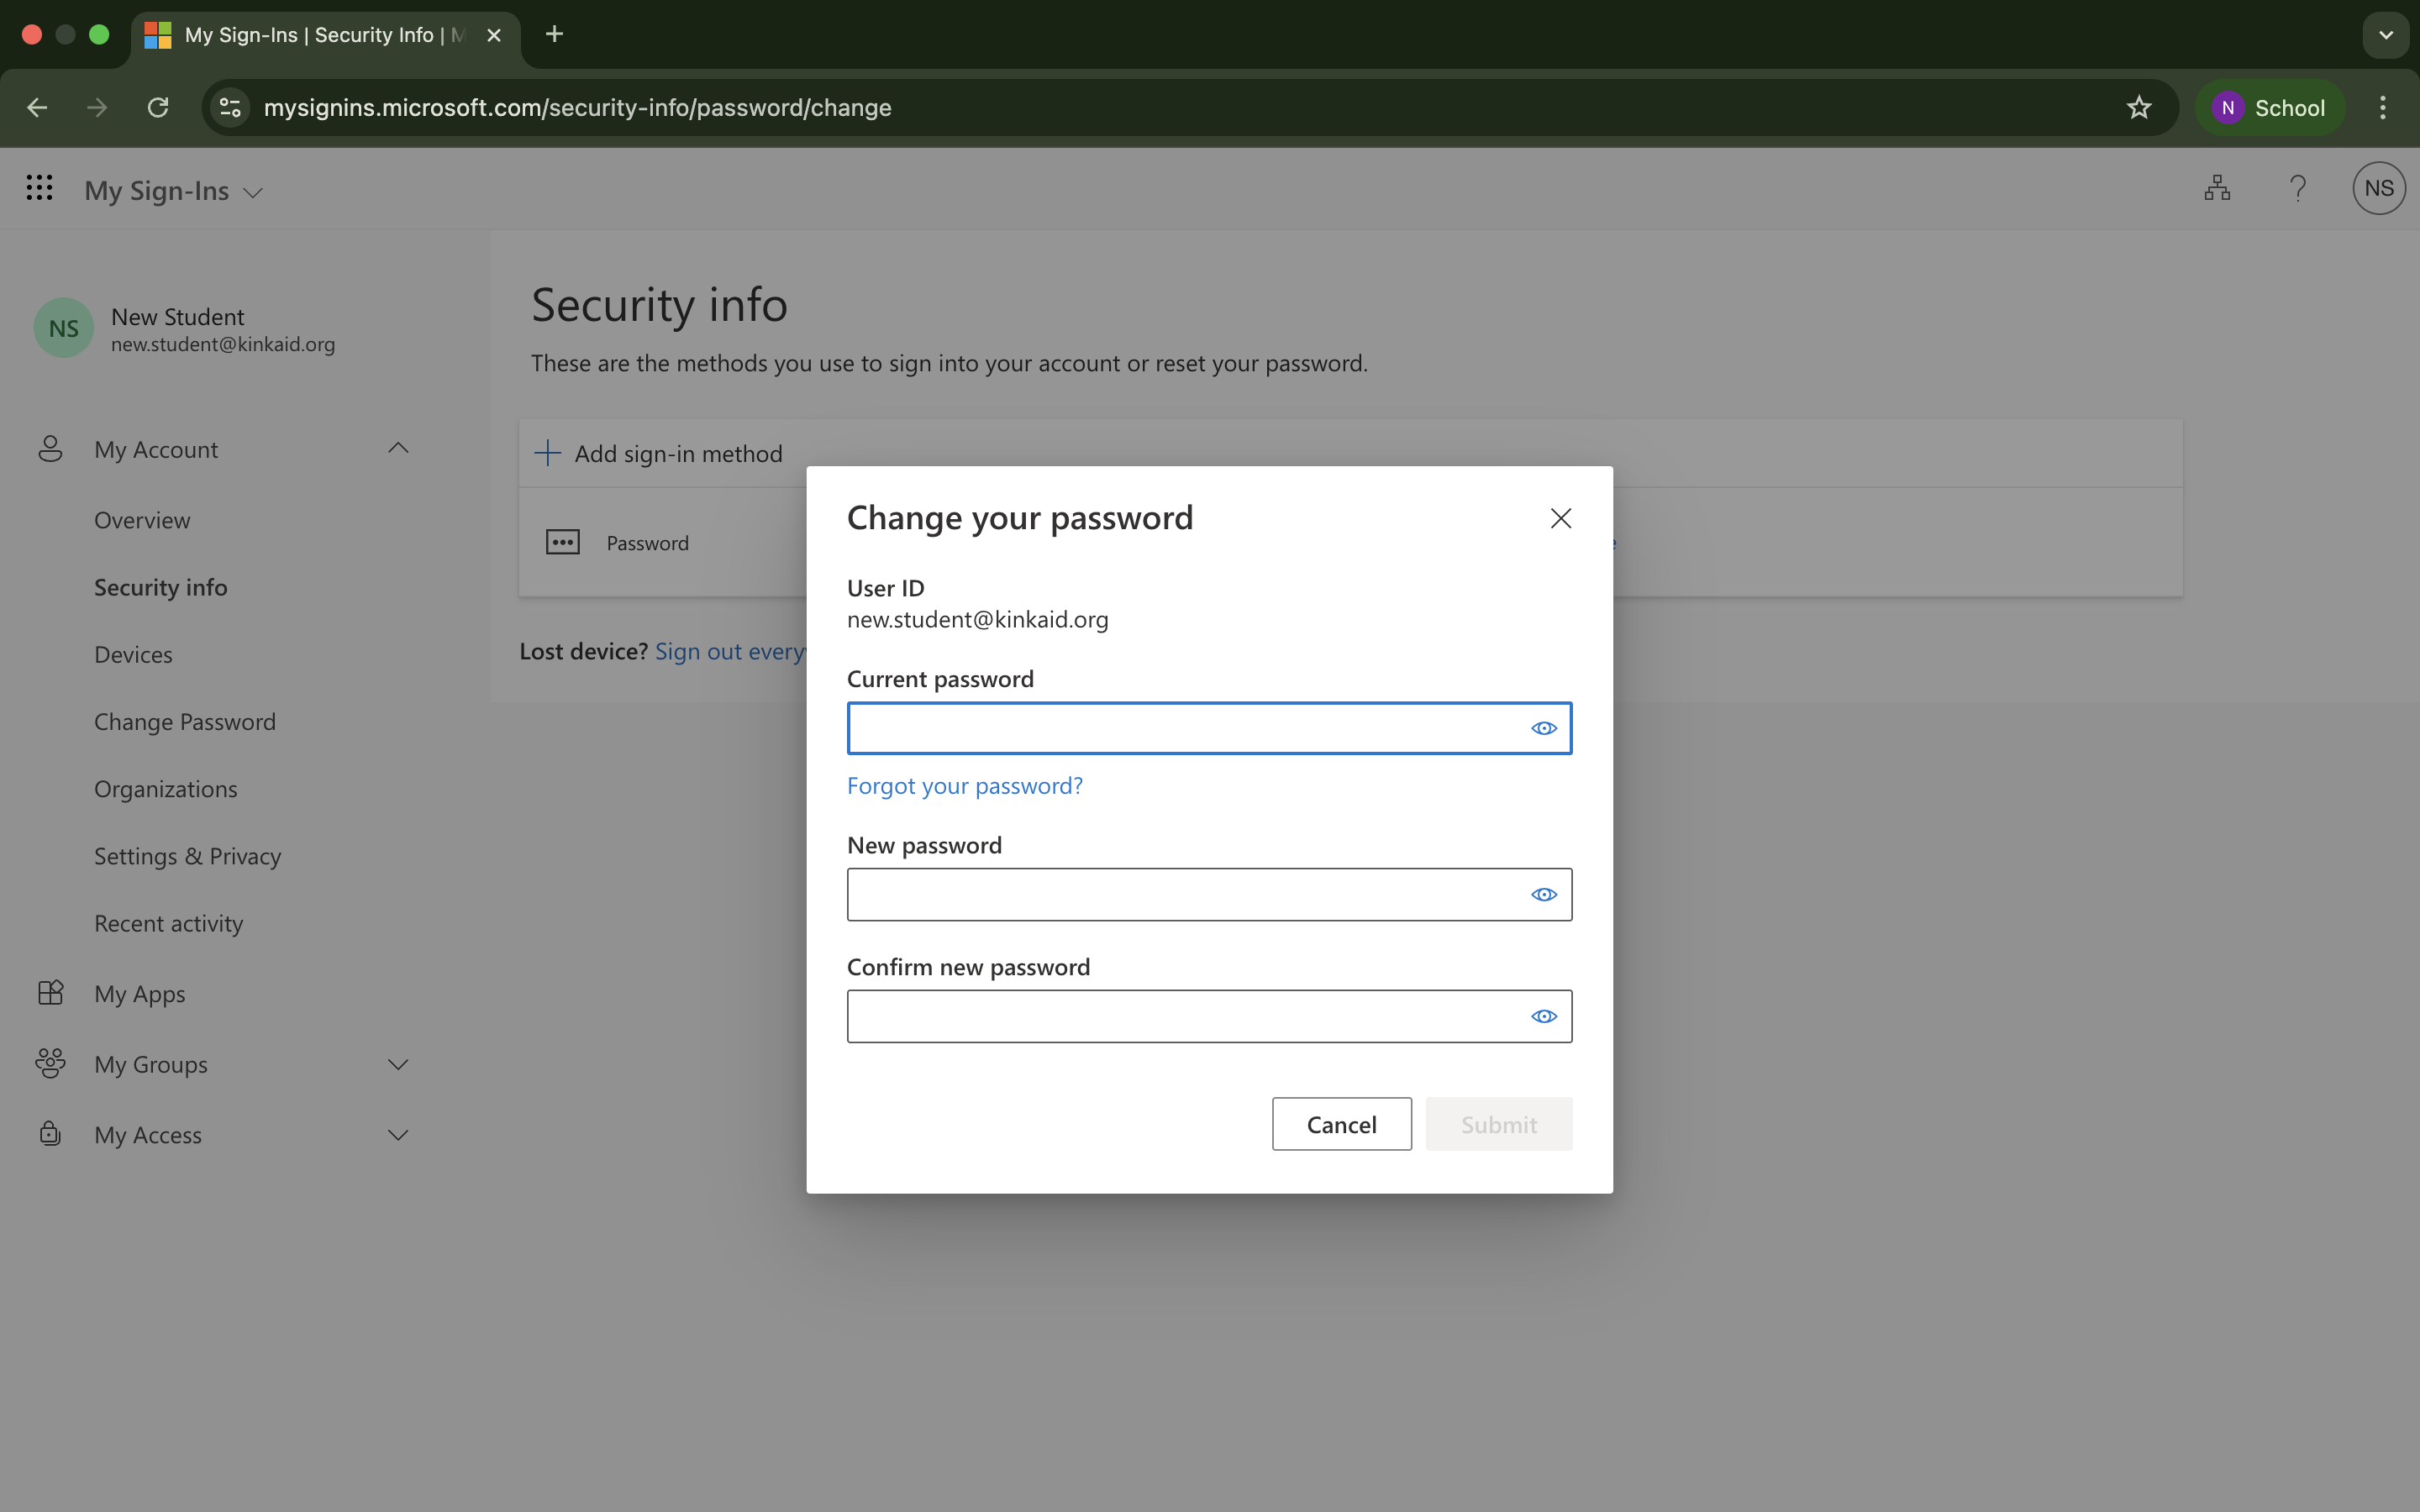Toggle visibility of confirm new password
Viewport: 2420px width, 1512px height.
tap(1543, 1017)
